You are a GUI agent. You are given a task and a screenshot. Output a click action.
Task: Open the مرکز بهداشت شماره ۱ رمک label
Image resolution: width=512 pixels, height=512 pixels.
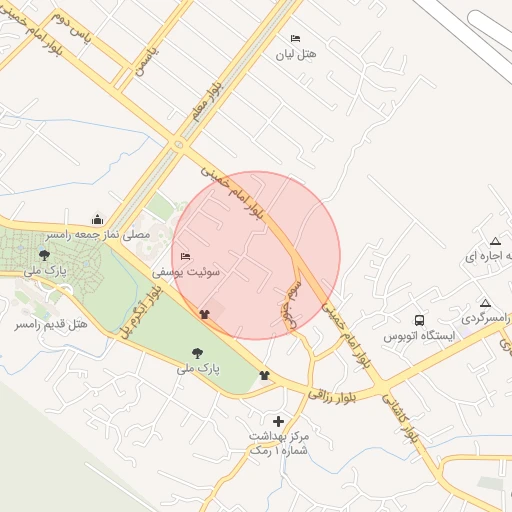[279, 443]
